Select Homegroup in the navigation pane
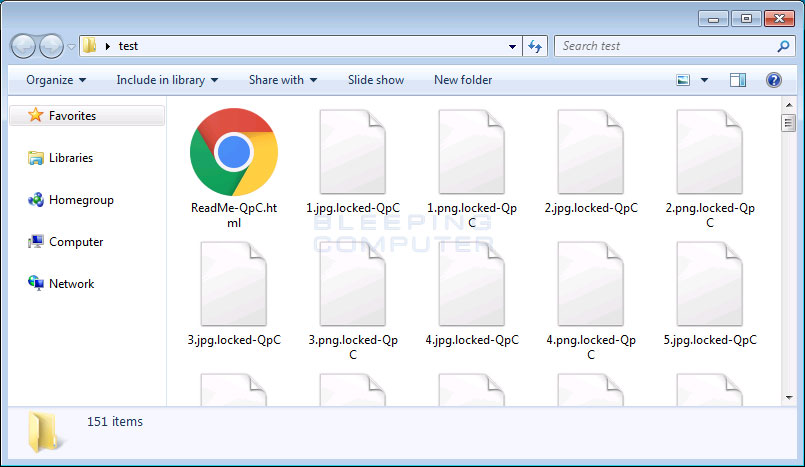This screenshot has width=805, height=467. point(81,200)
